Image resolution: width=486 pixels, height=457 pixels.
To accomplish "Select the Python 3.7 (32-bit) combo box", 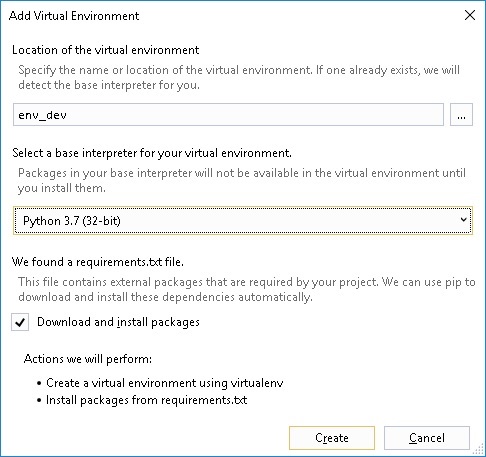I will tap(243, 221).
